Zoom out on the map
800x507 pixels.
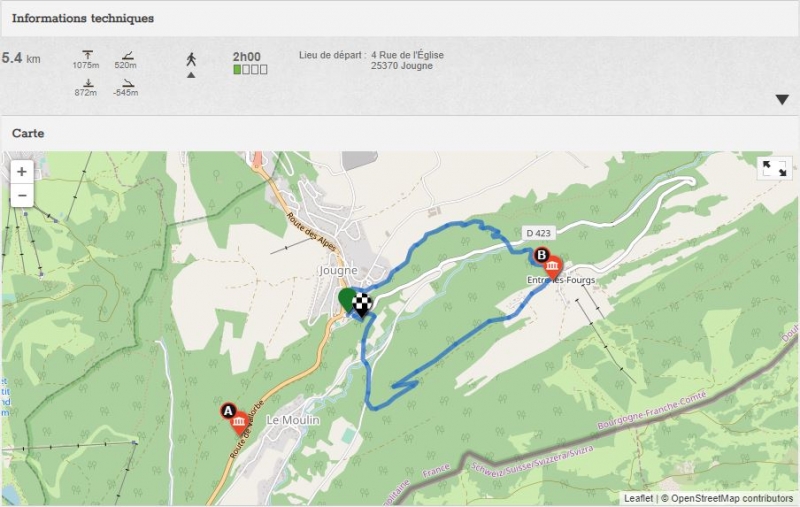[x=21, y=194]
